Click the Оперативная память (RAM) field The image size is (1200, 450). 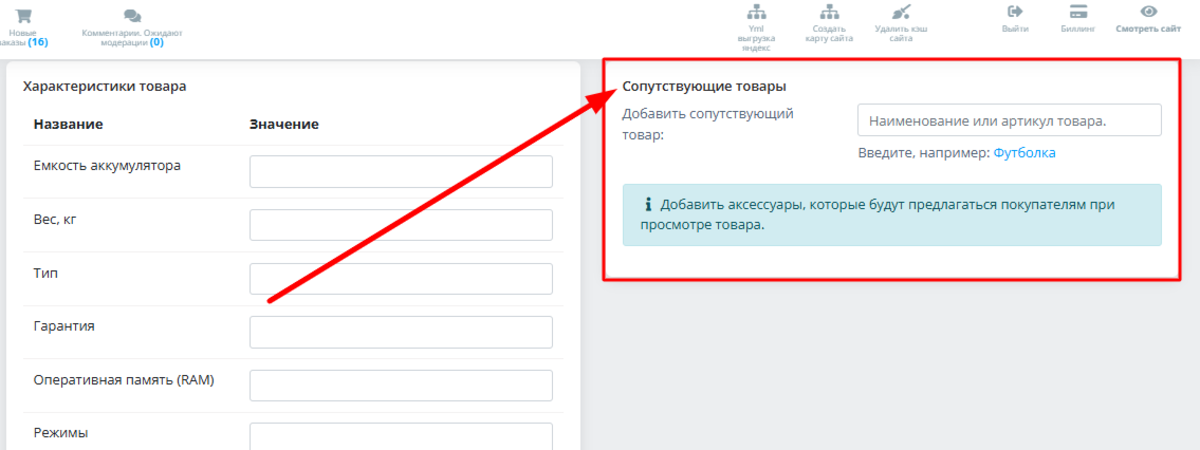401,386
